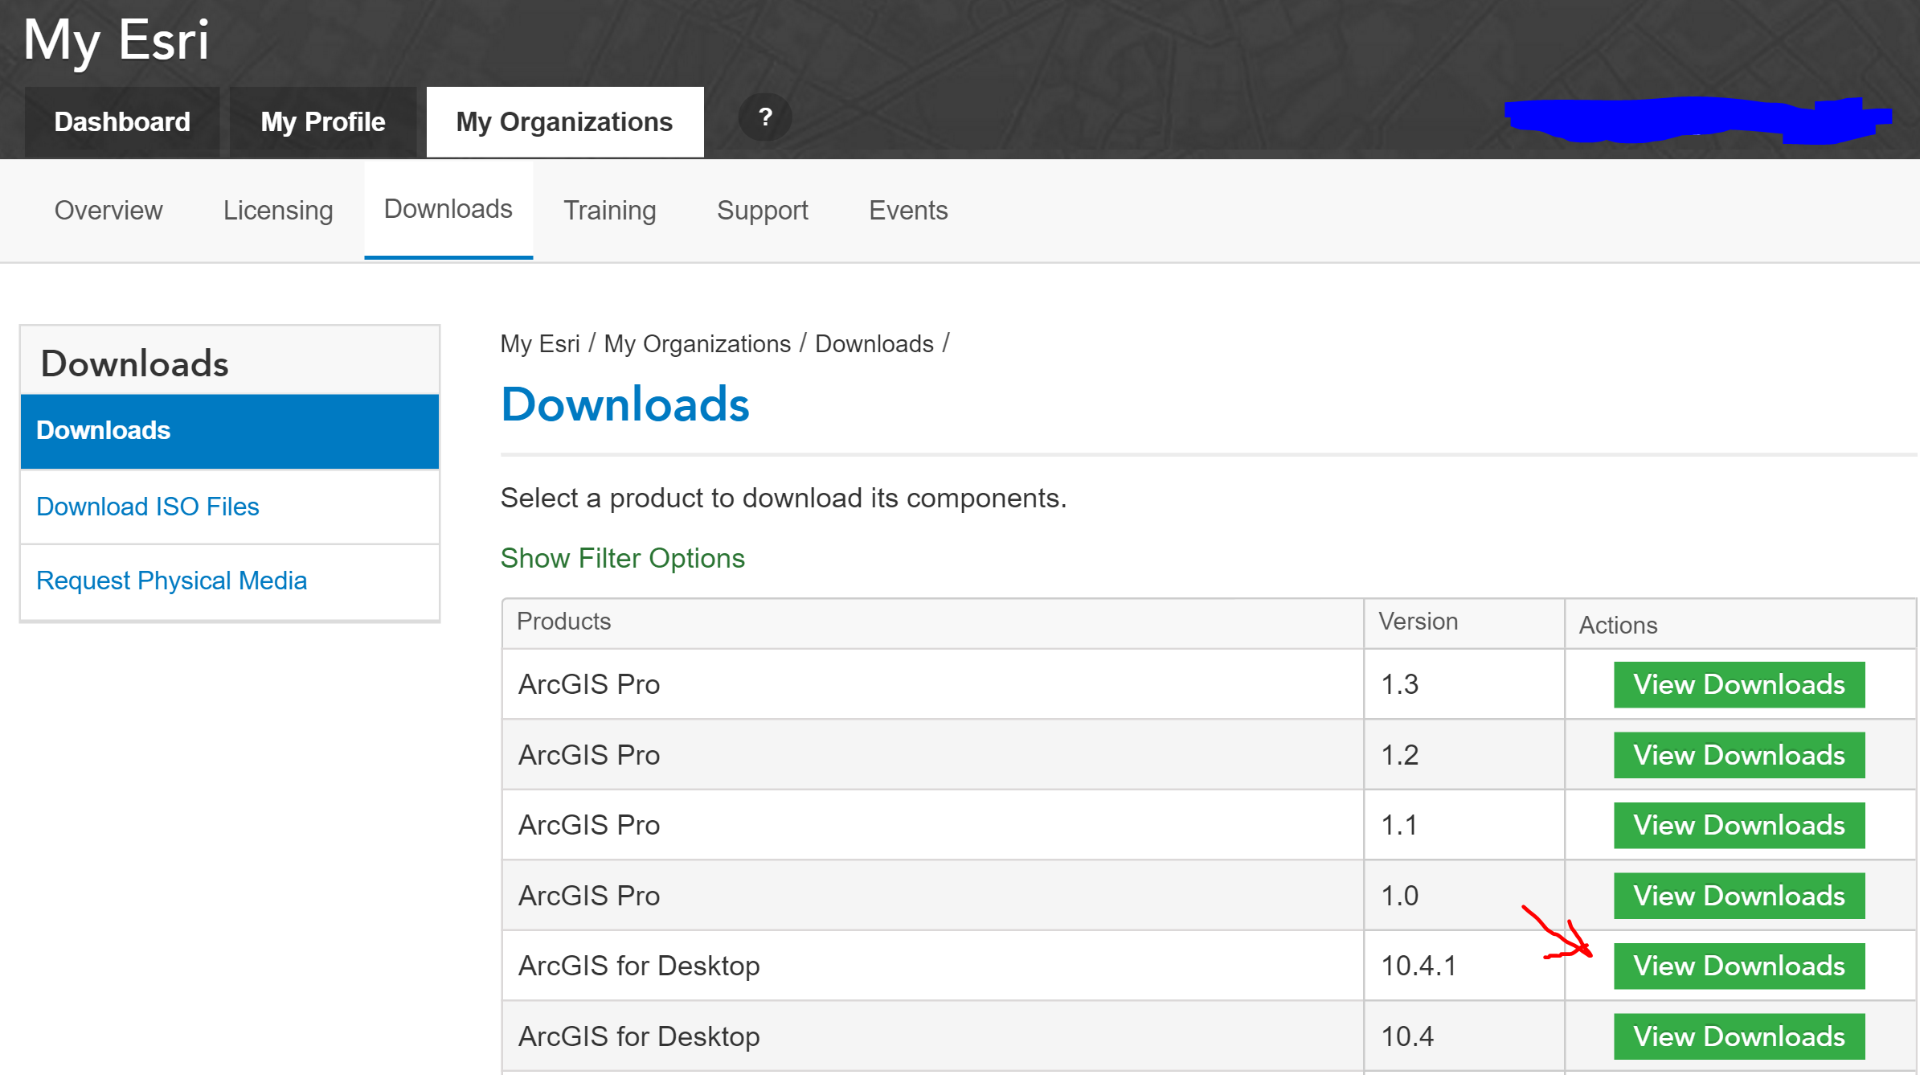View Downloads for ArcGIS Pro 1.3
The image size is (1920, 1075).
coord(1739,685)
